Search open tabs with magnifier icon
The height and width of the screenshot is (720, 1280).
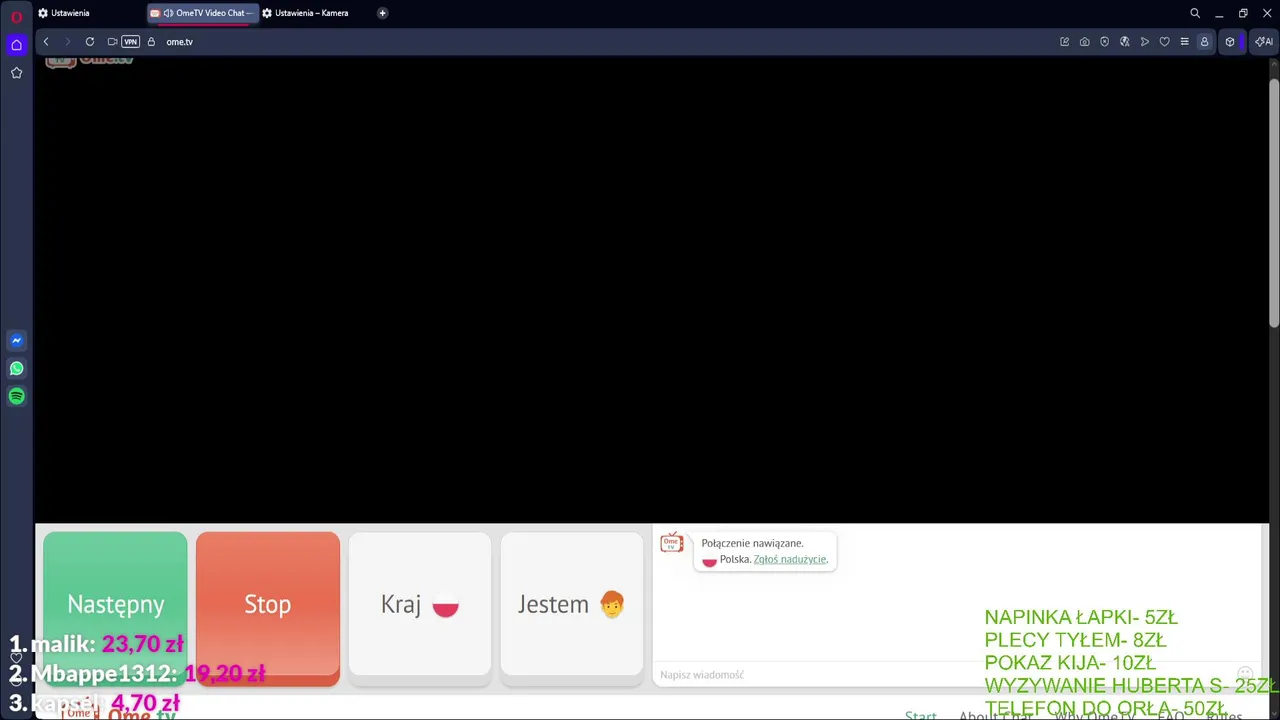[1195, 13]
